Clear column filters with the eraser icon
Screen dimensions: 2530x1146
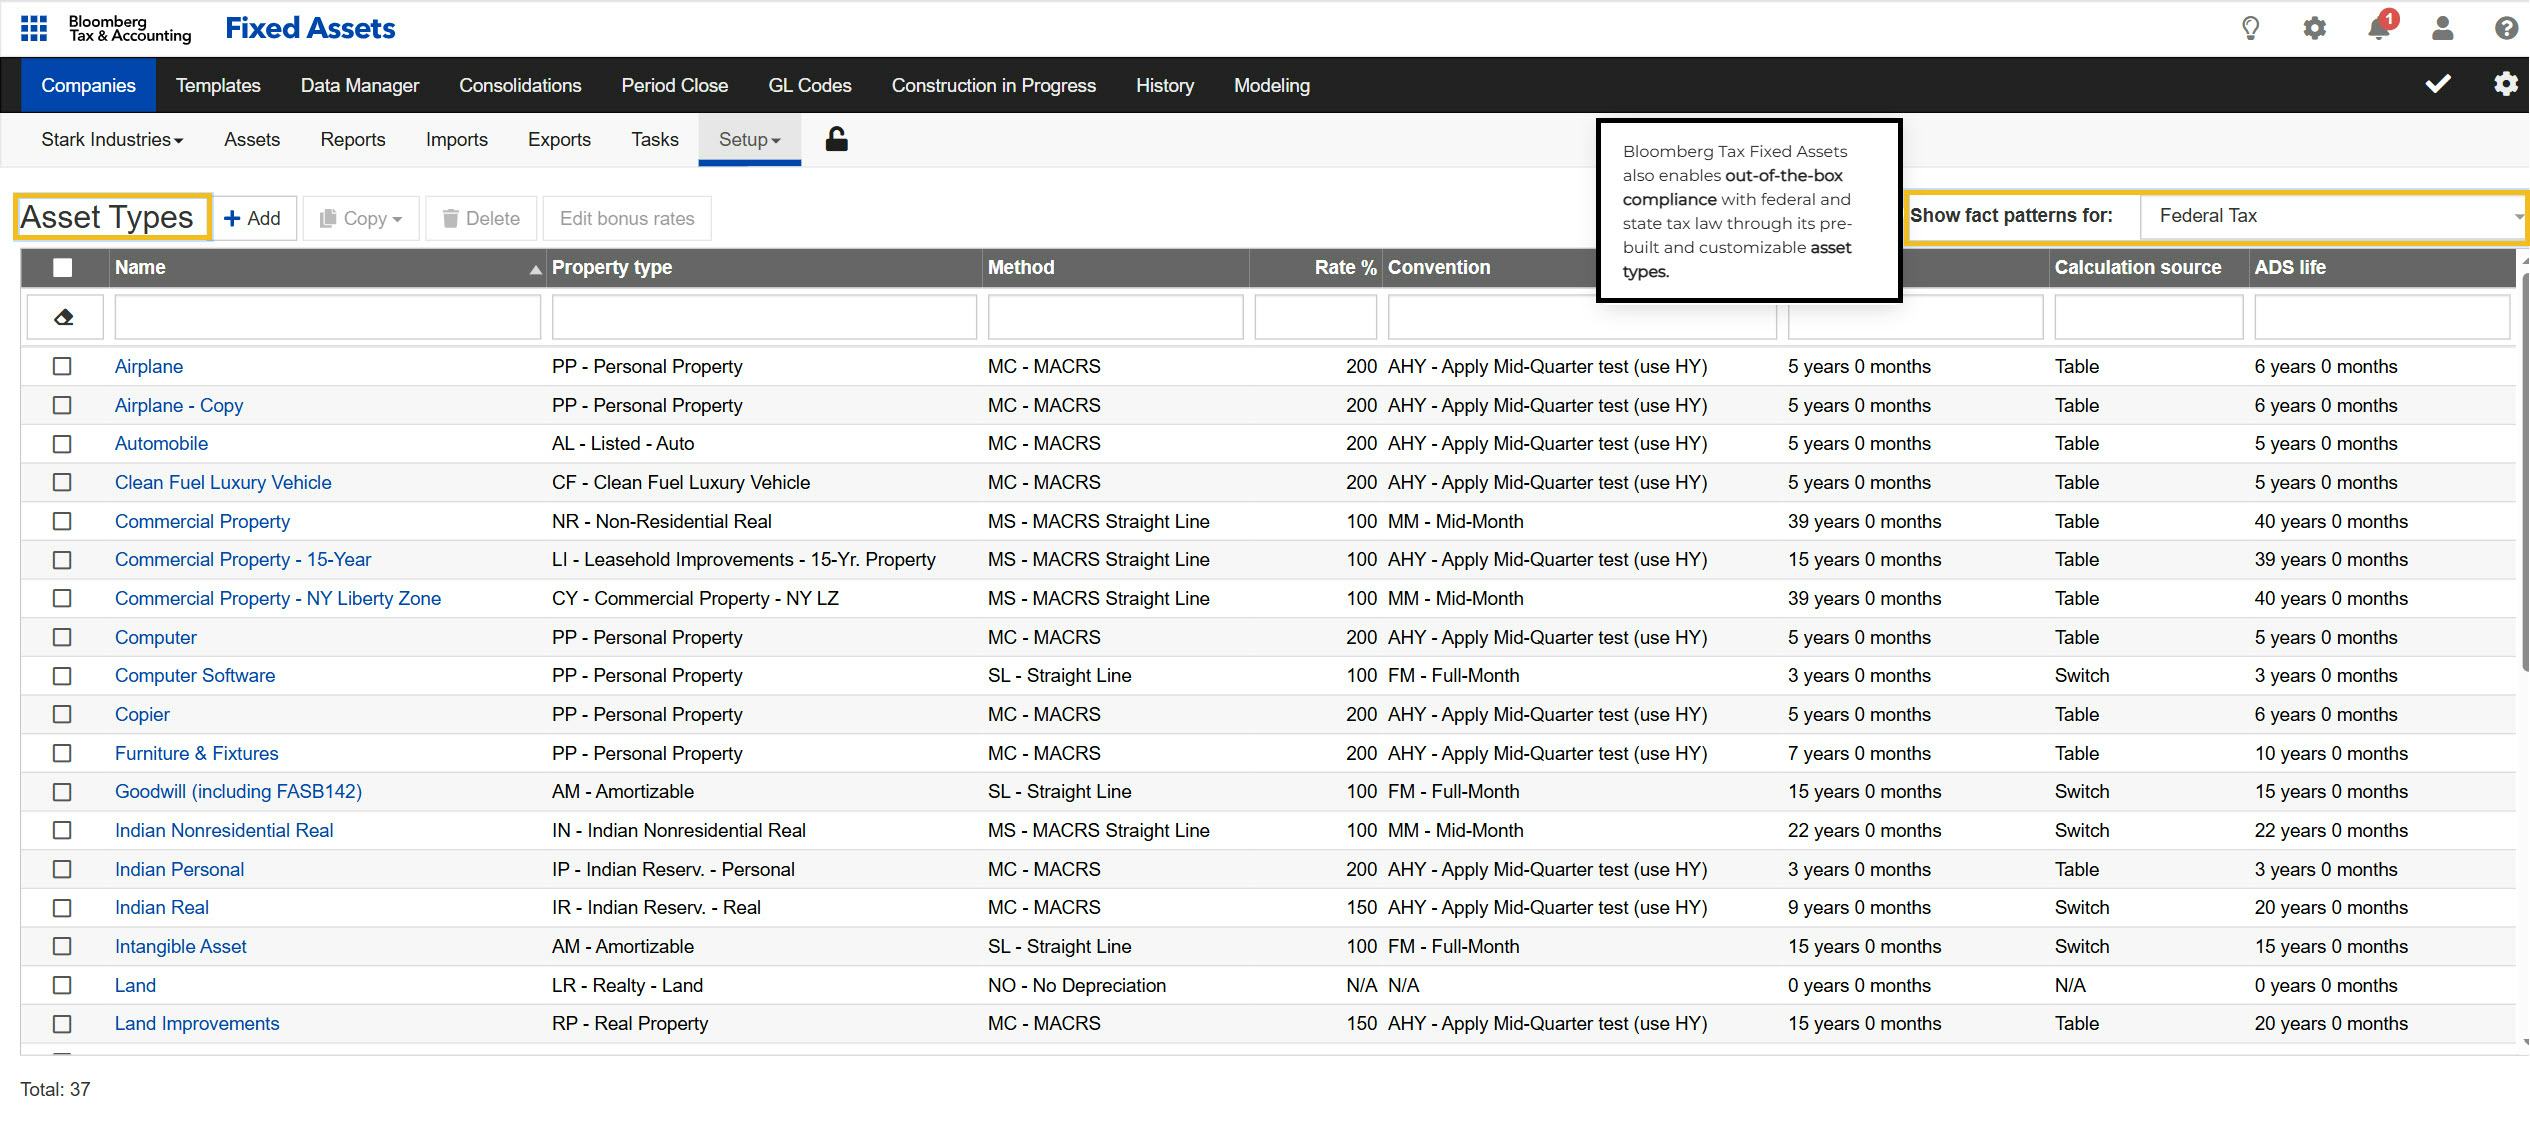pyautogui.click(x=64, y=316)
